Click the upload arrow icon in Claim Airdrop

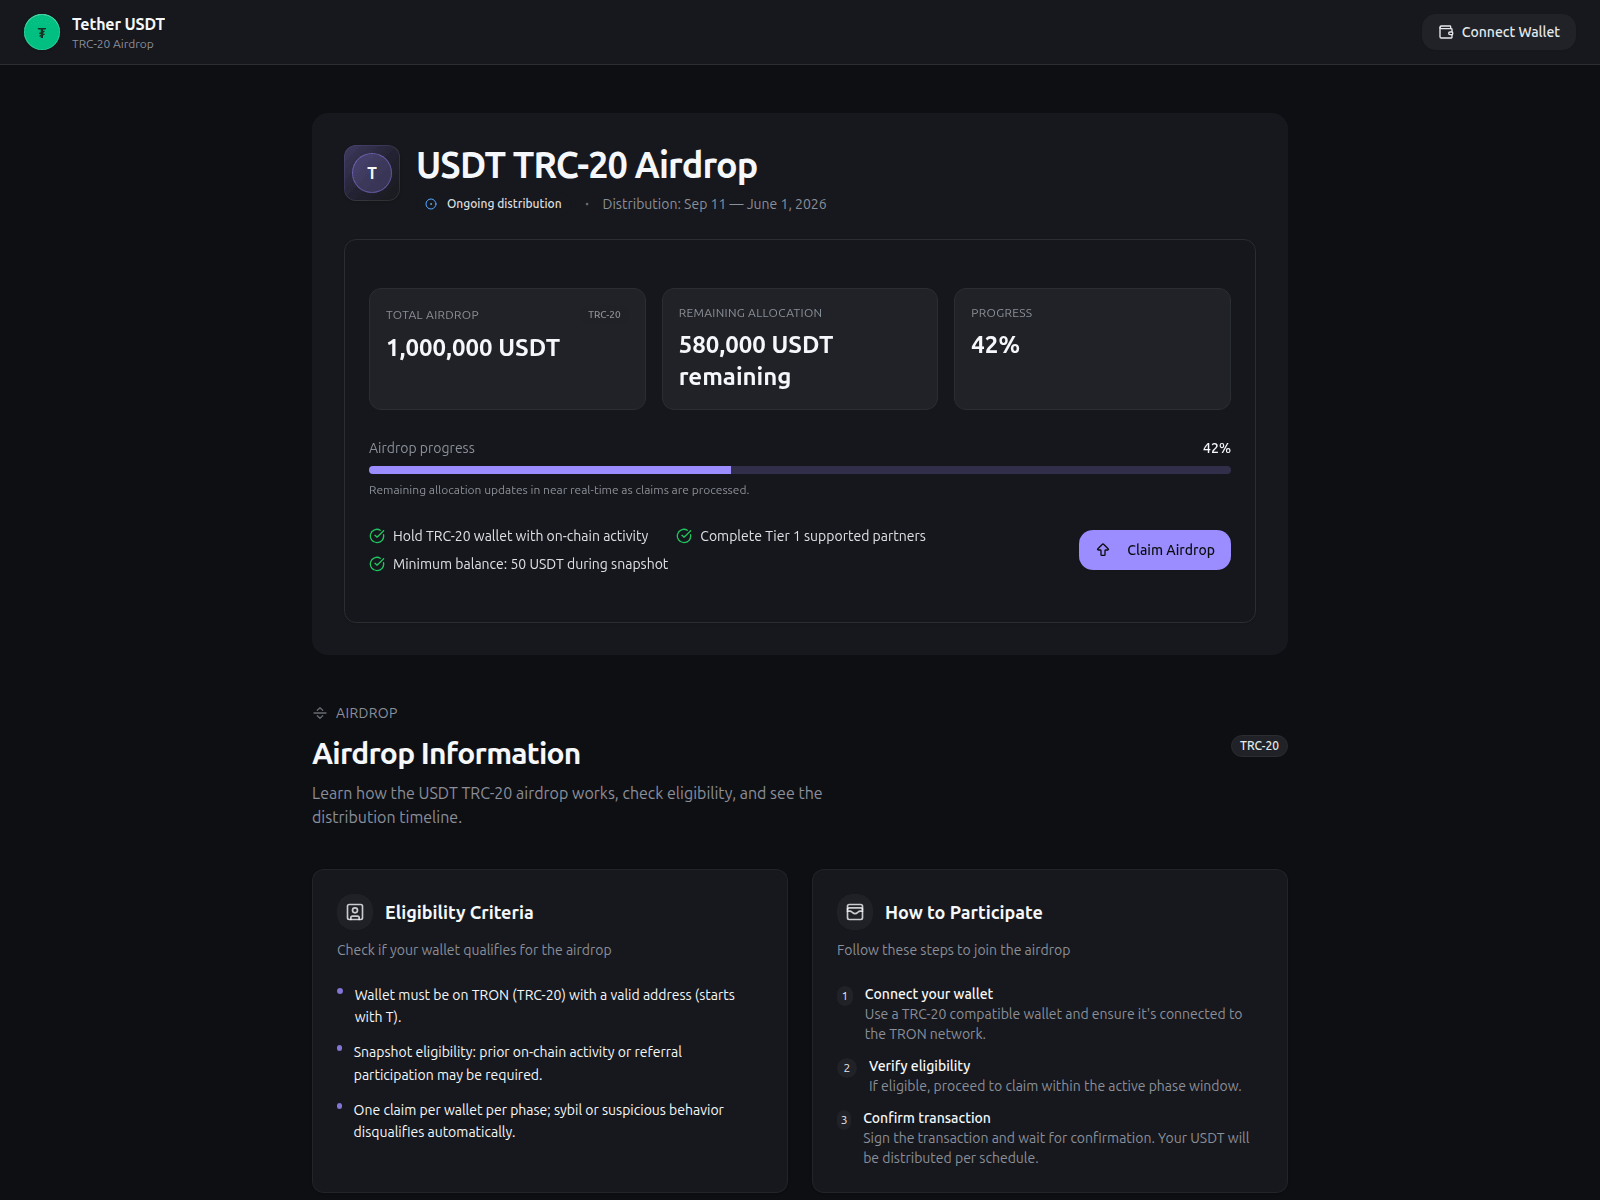pyautogui.click(x=1103, y=550)
